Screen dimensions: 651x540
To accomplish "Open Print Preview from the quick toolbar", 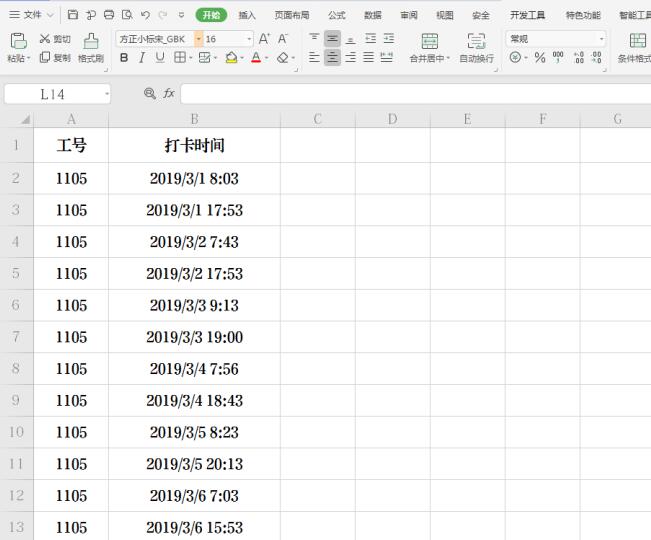I will [x=127, y=15].
